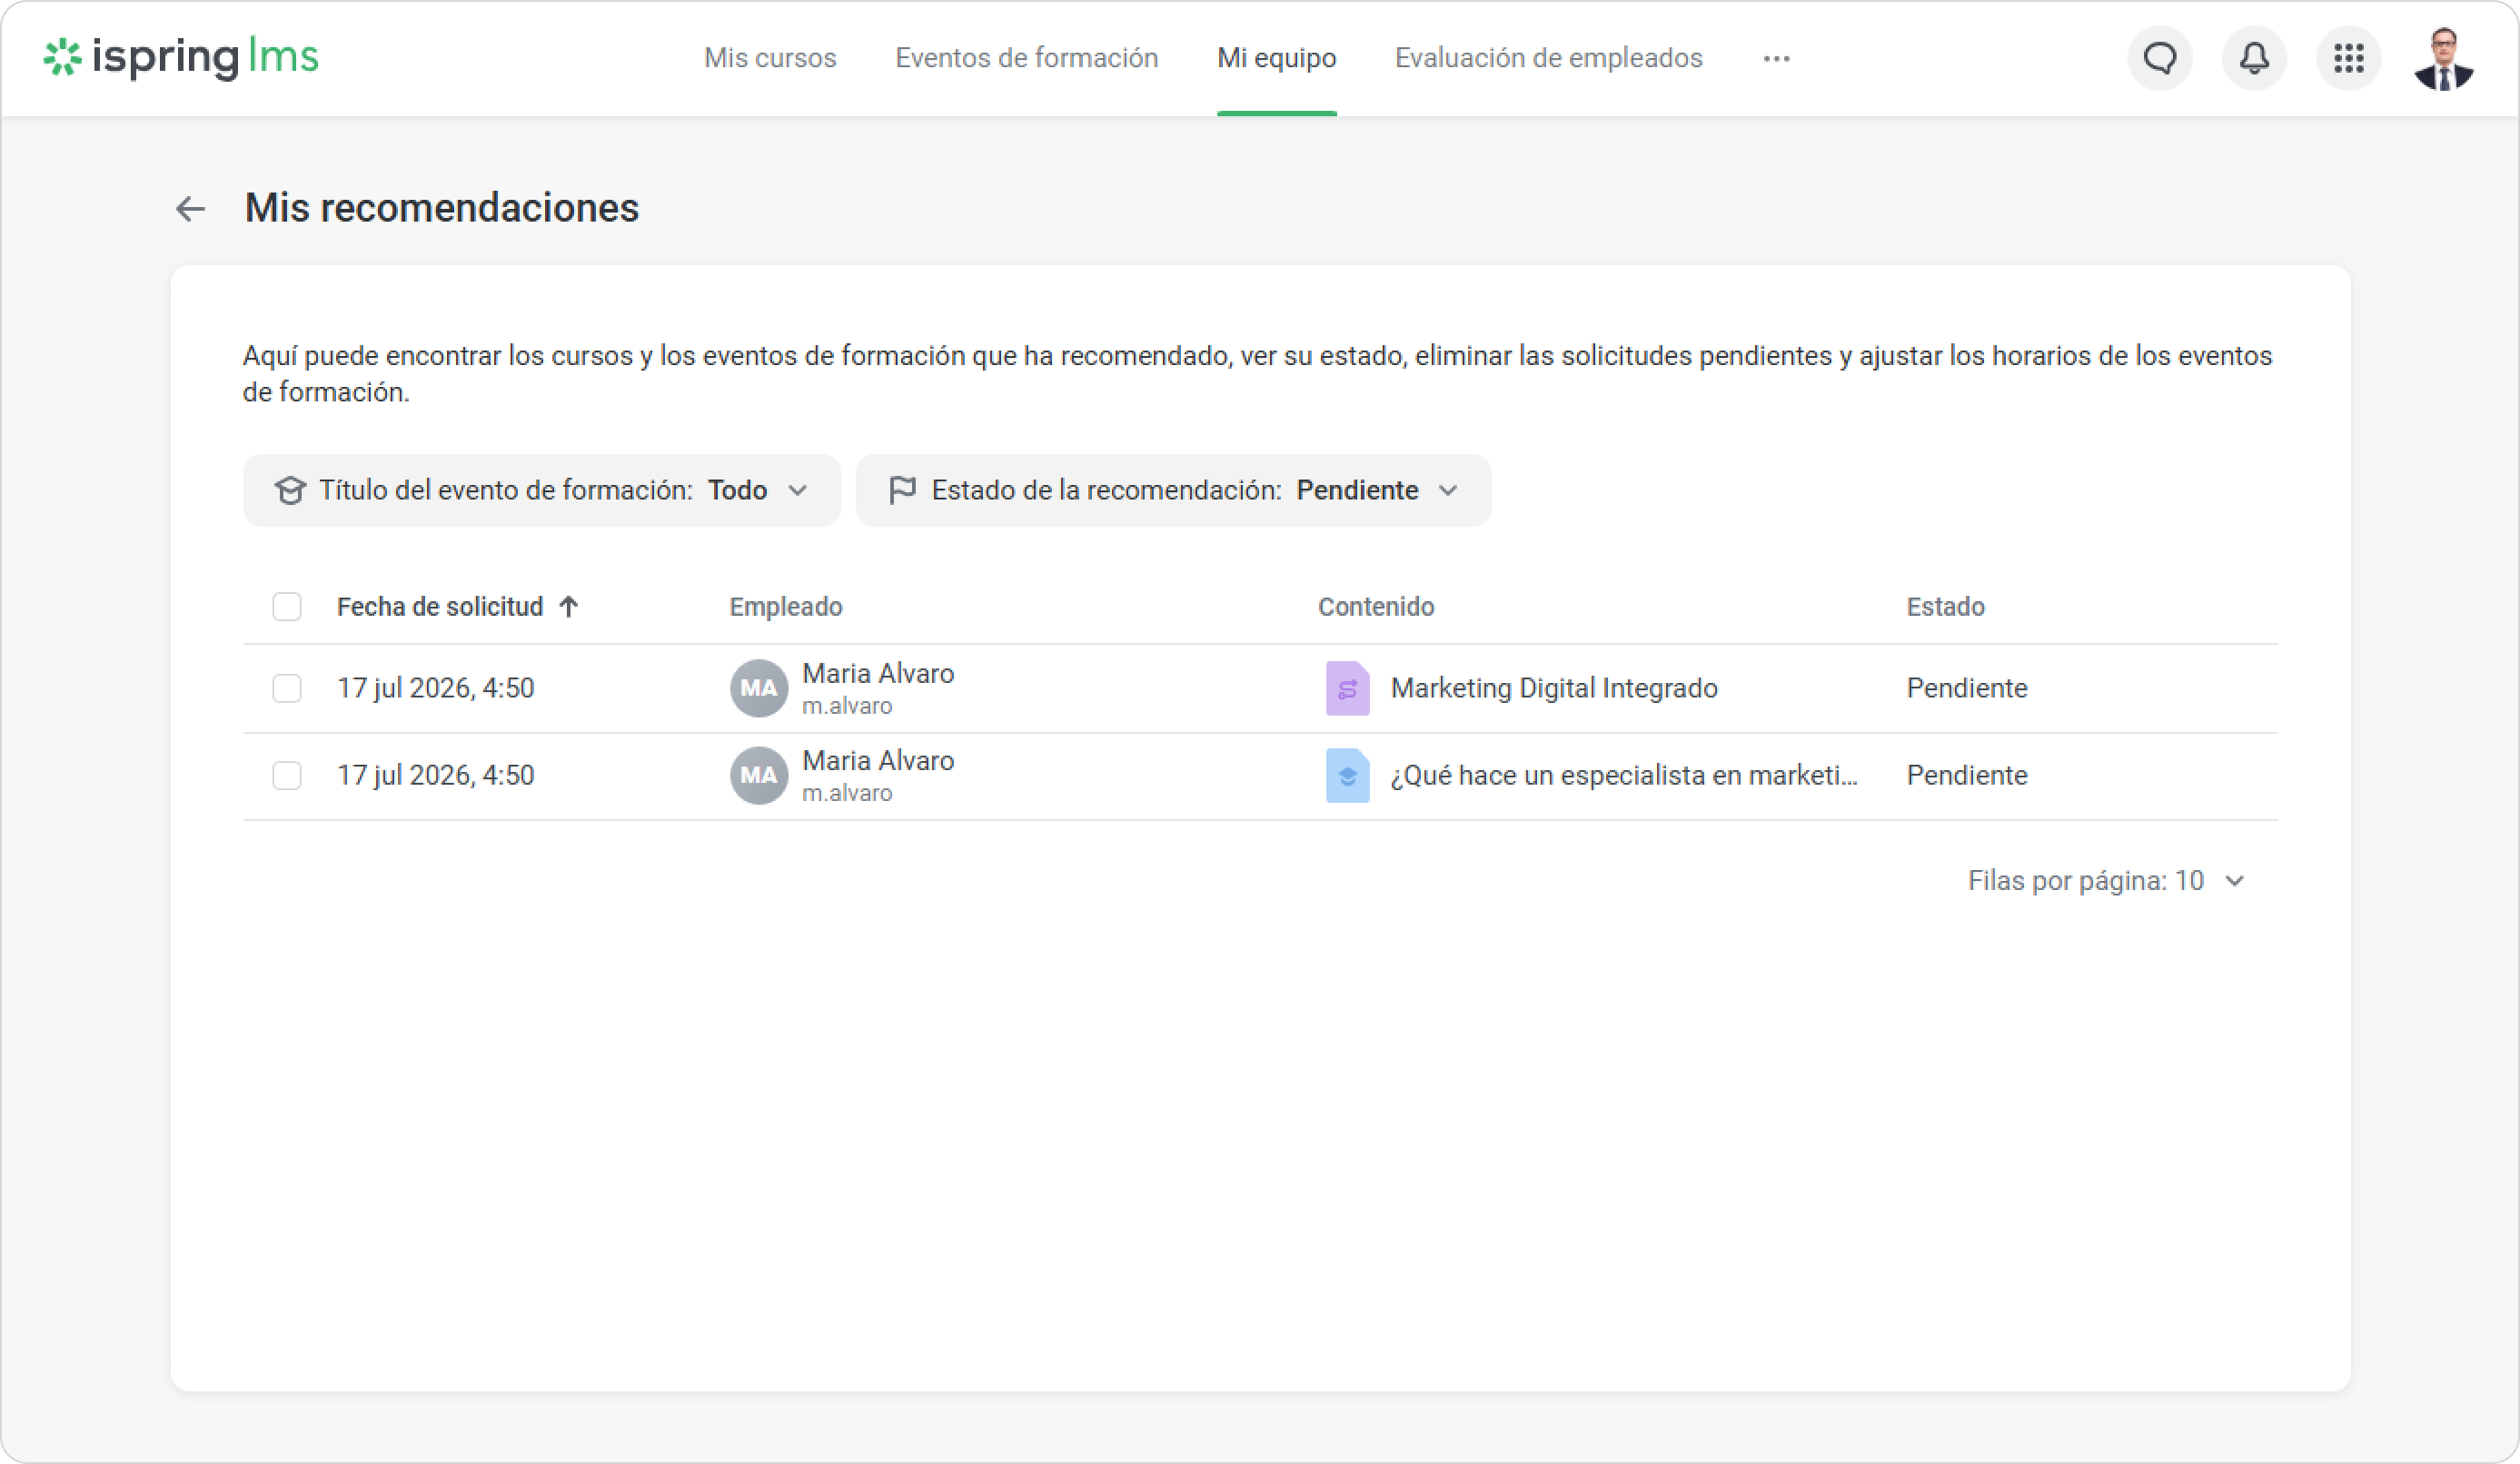Click the Eventos de formación link
This screenshot has width=2520, height=1464.
pos(1026,58)
